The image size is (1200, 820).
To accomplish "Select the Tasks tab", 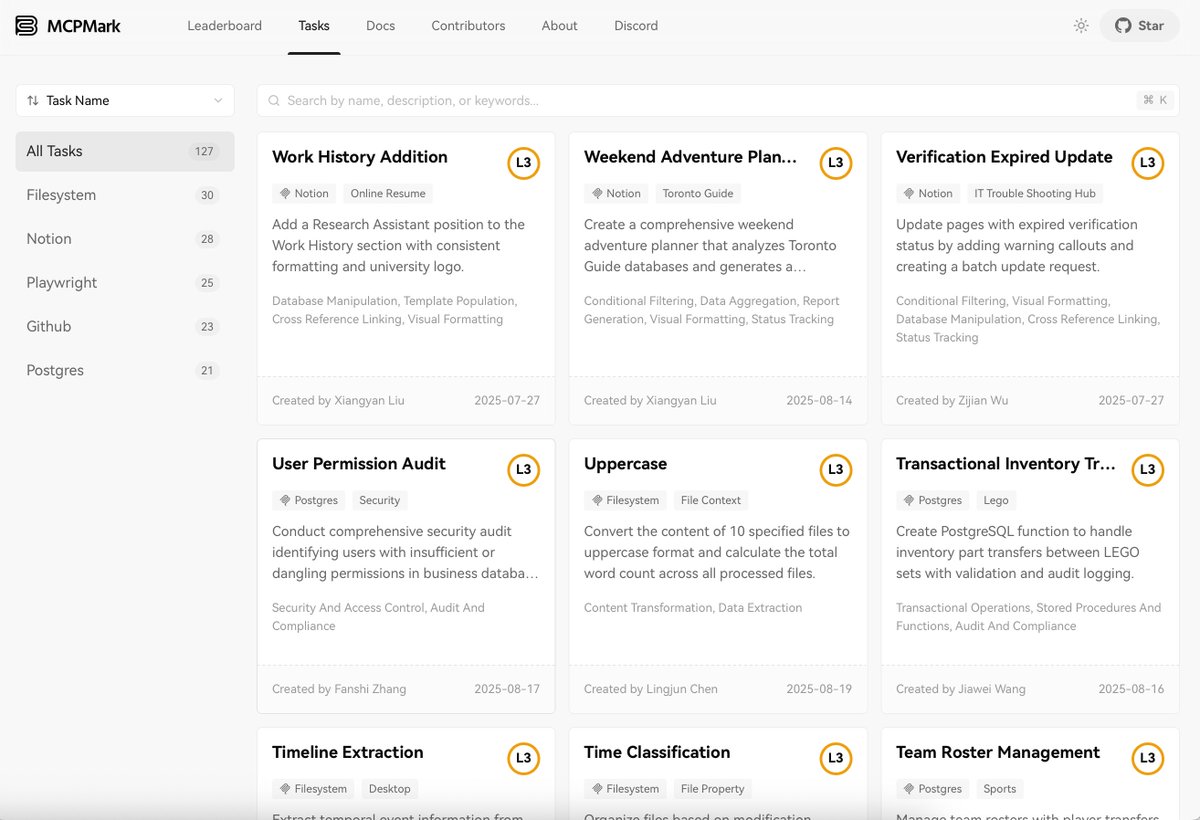I will [314, 26].
